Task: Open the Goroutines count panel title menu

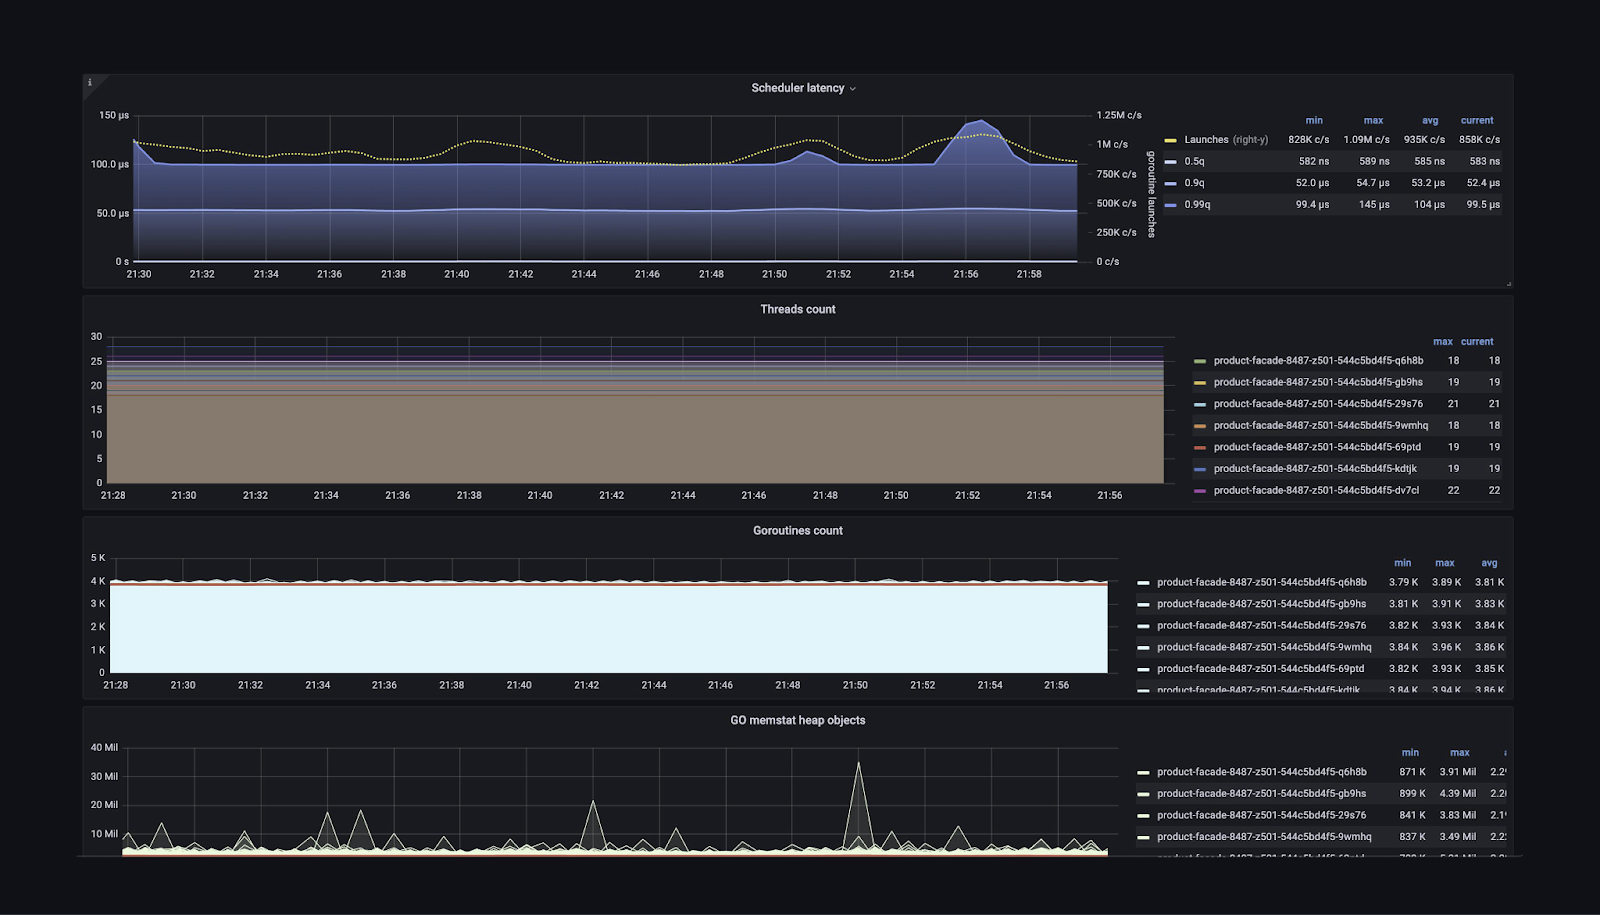Action: (x=798, y=530)
